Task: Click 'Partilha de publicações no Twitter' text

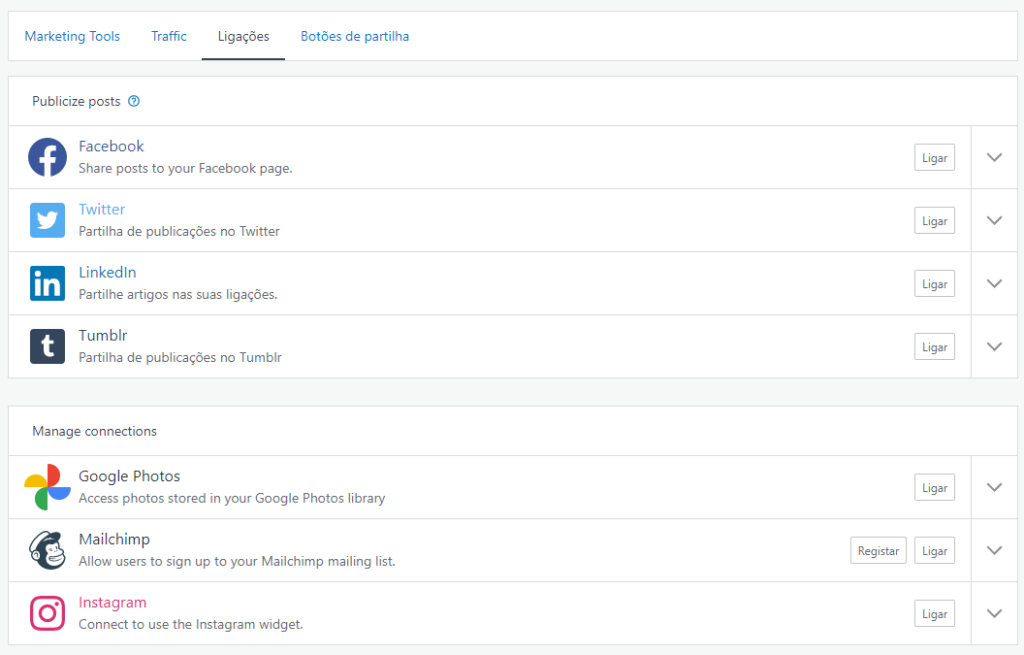Action: [179, 231]
